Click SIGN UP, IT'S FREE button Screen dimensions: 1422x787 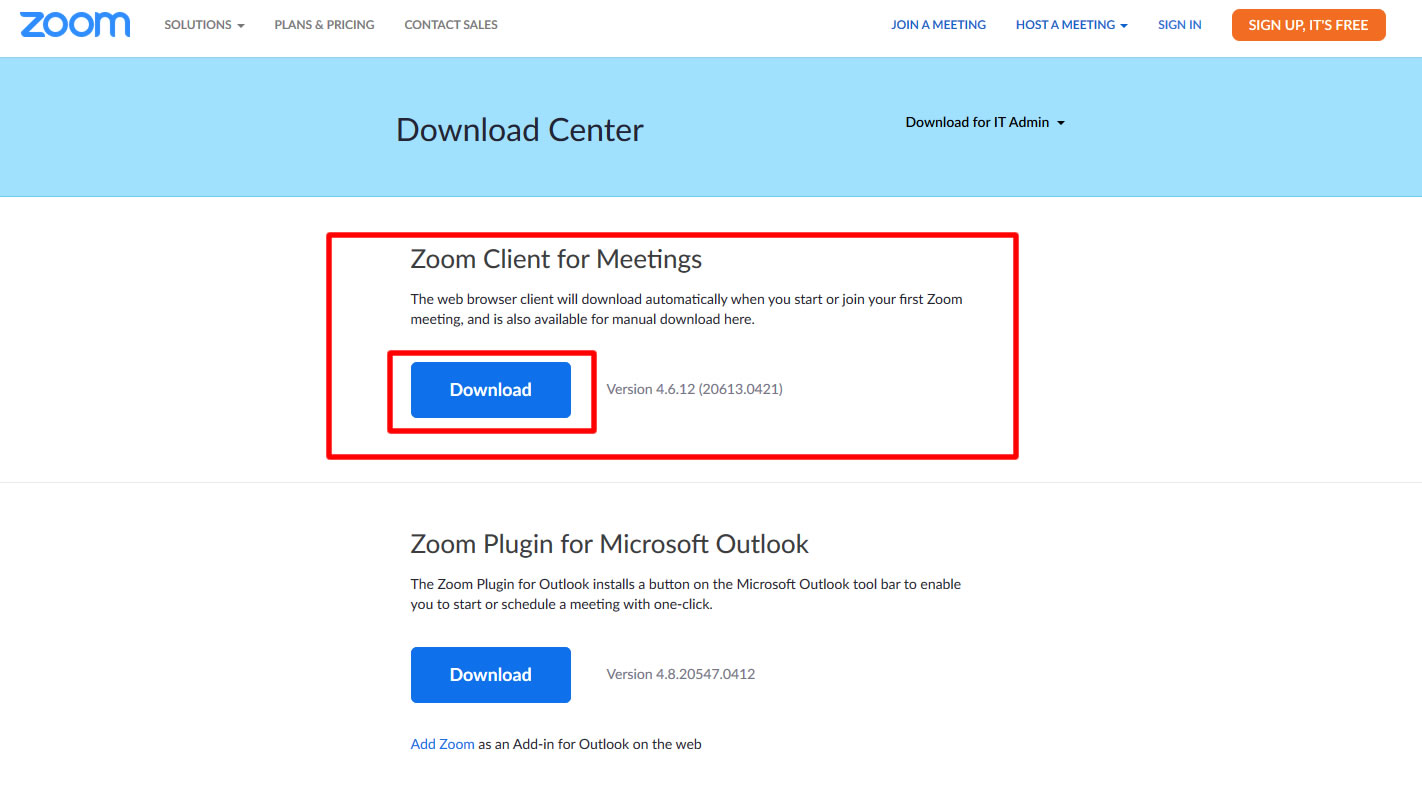point(1308,25)
